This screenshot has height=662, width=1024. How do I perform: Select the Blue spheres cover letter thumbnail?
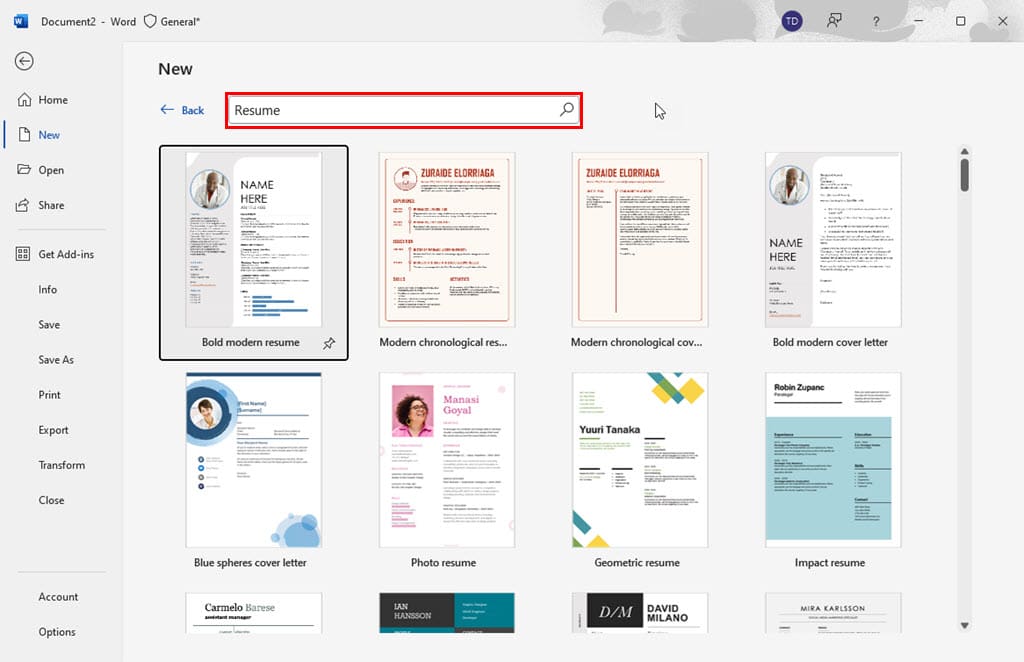(x=253, y=460)
